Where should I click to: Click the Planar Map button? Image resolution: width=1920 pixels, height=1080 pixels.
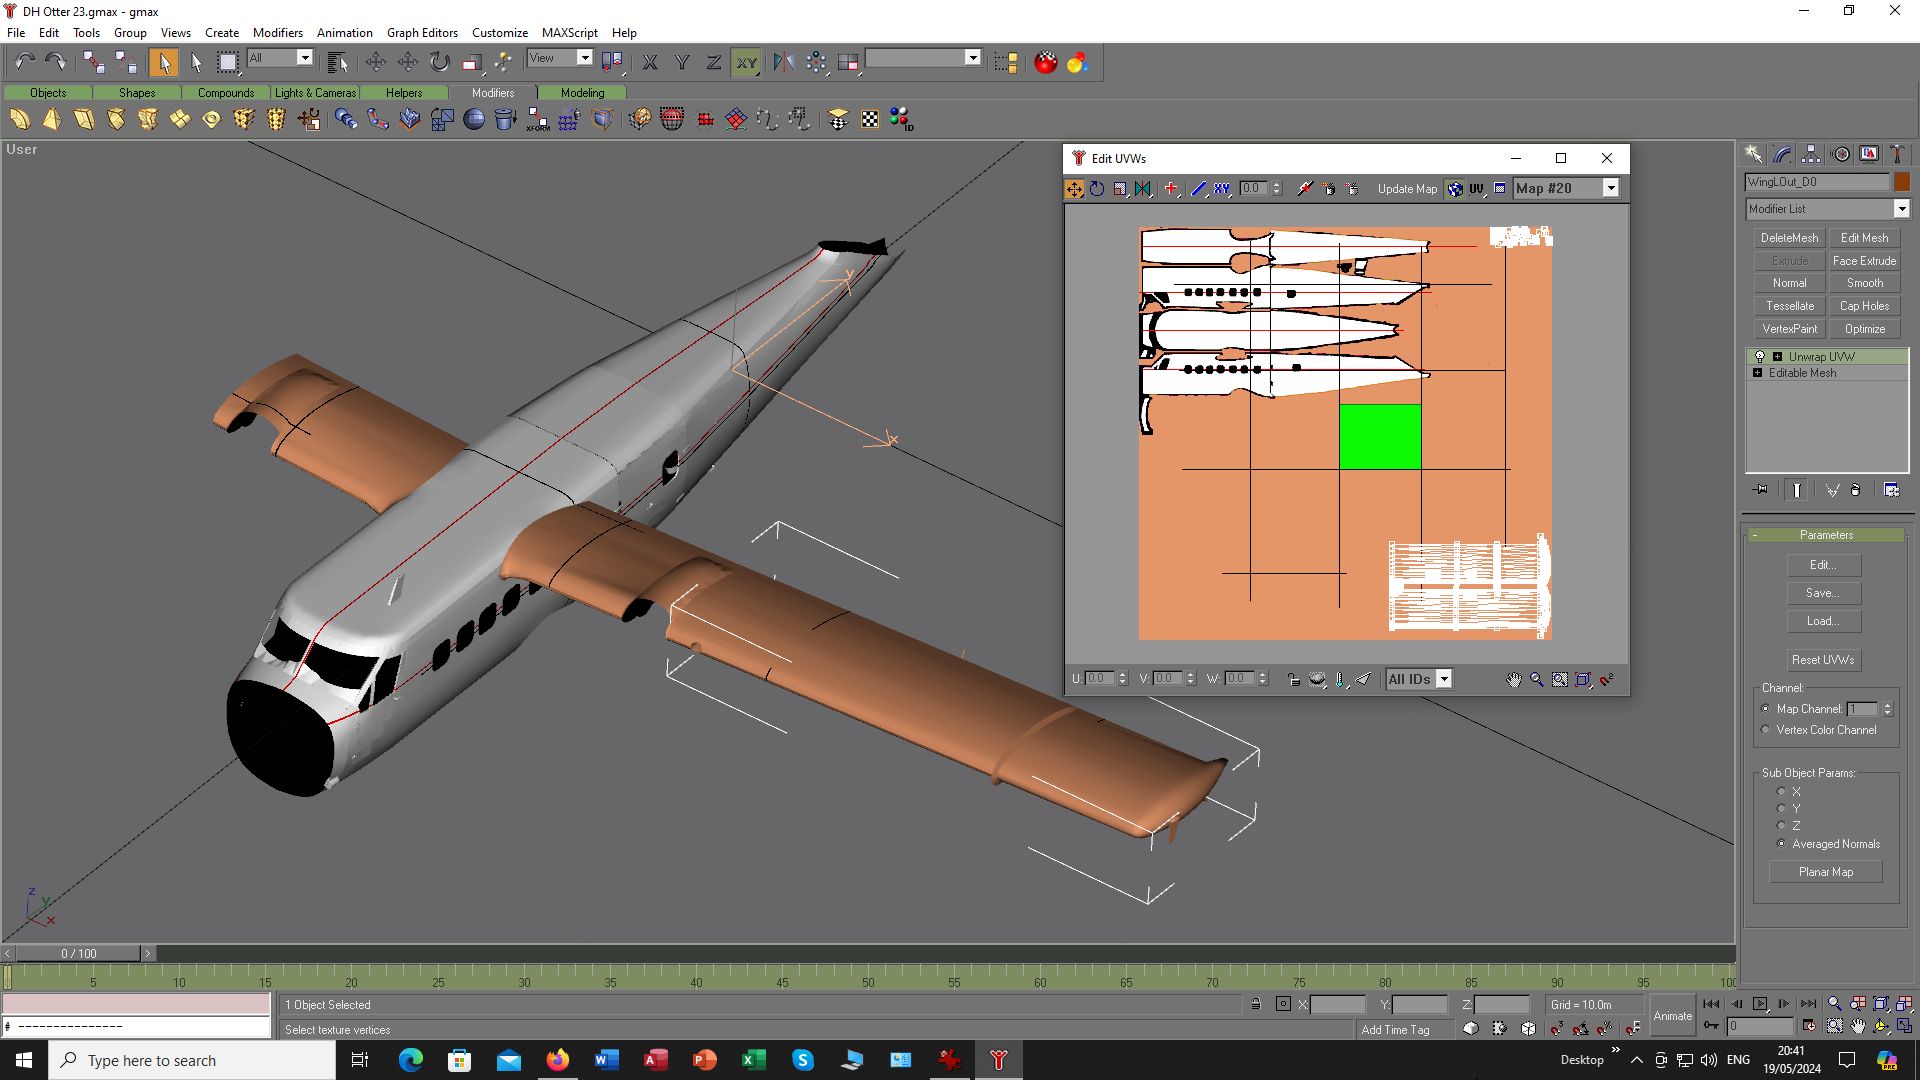click(1825, 872)
